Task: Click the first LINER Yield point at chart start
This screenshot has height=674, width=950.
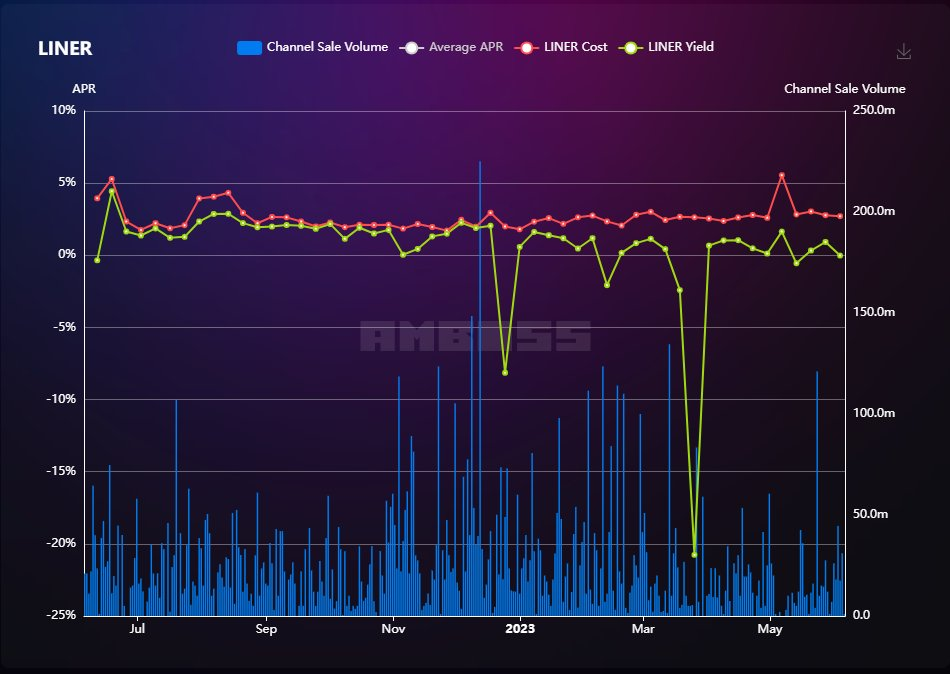Action: coord(97,260)
